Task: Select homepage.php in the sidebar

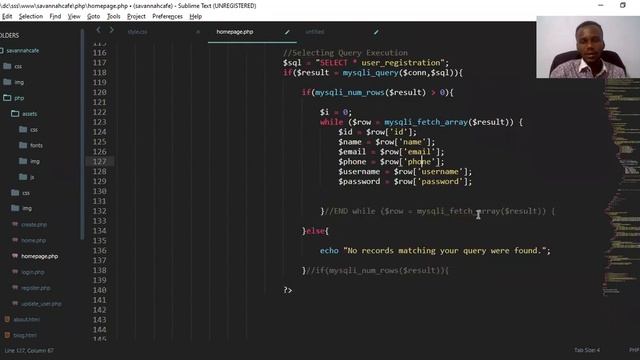Action: click(x=40, y=256)
